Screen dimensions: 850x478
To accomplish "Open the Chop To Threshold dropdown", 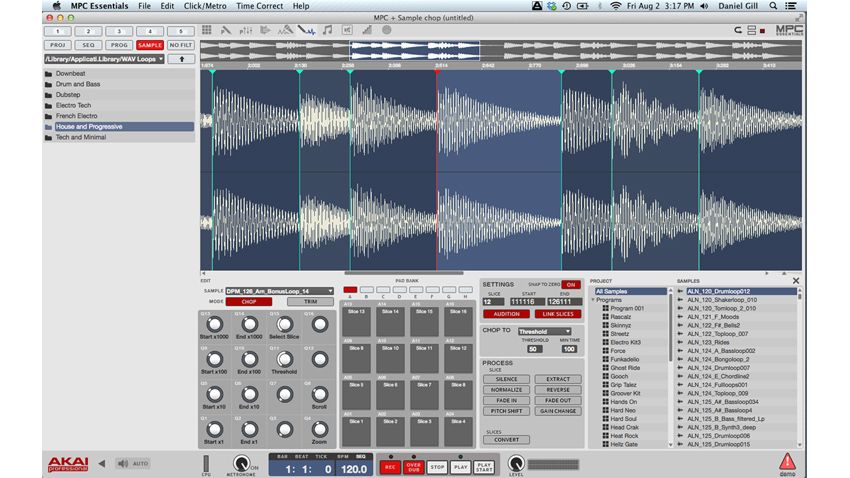I will tap(544, 331).
